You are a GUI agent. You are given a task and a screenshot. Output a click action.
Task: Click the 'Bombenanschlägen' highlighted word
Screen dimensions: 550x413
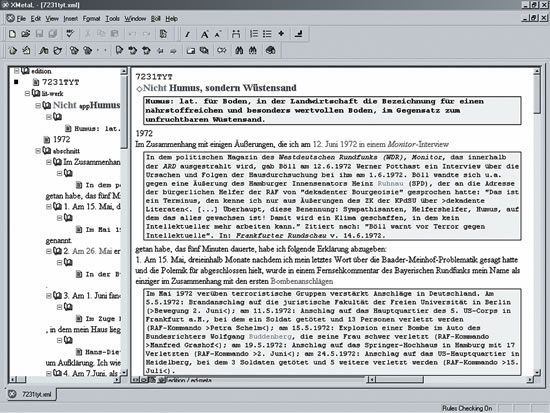(x=302, y=281)
